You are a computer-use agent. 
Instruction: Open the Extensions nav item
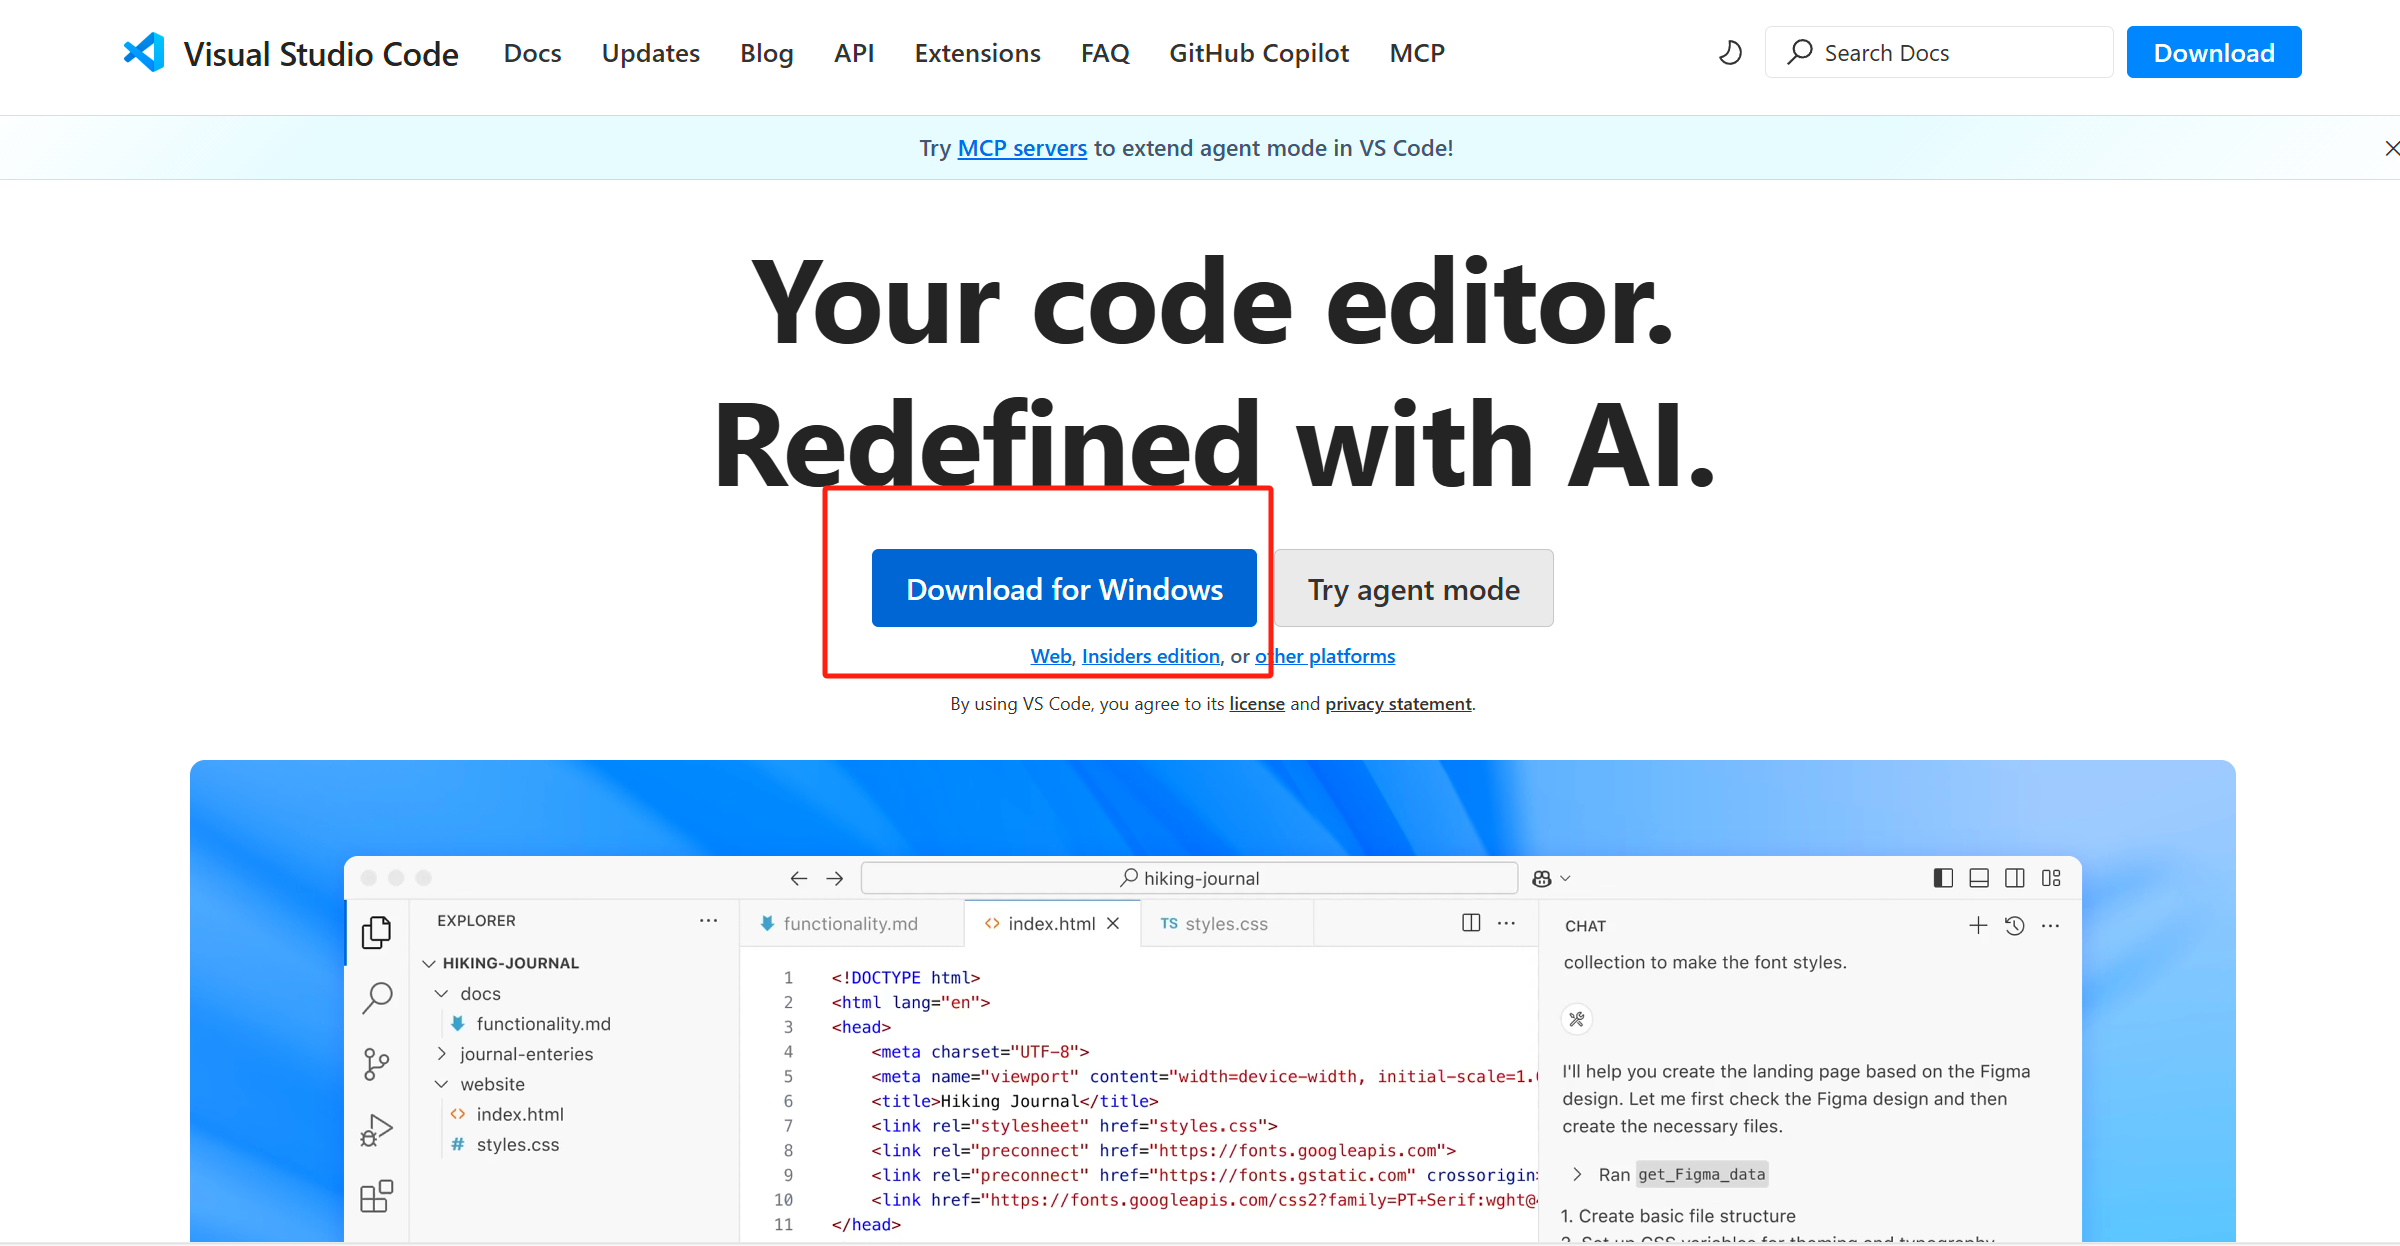pos(977,53)
